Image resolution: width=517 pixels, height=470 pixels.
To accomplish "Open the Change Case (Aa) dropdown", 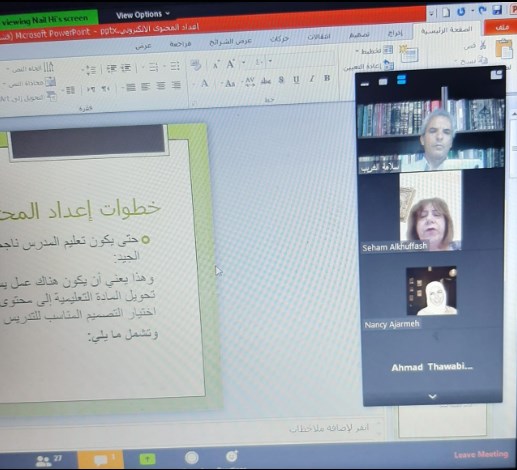I will coord(229,83).
